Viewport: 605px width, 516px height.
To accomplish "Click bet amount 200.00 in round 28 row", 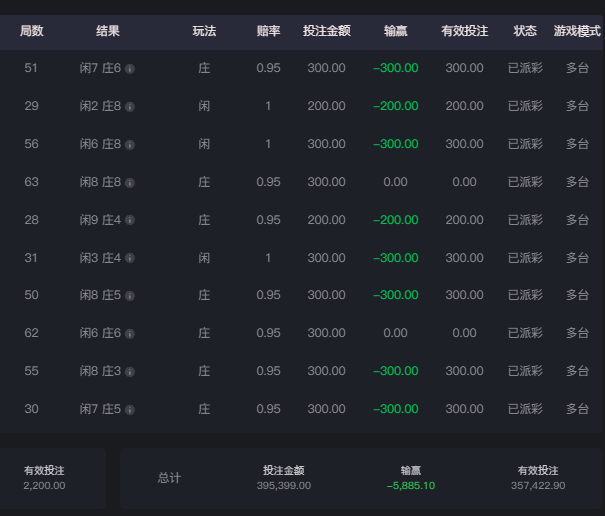I will click(326, 220).
